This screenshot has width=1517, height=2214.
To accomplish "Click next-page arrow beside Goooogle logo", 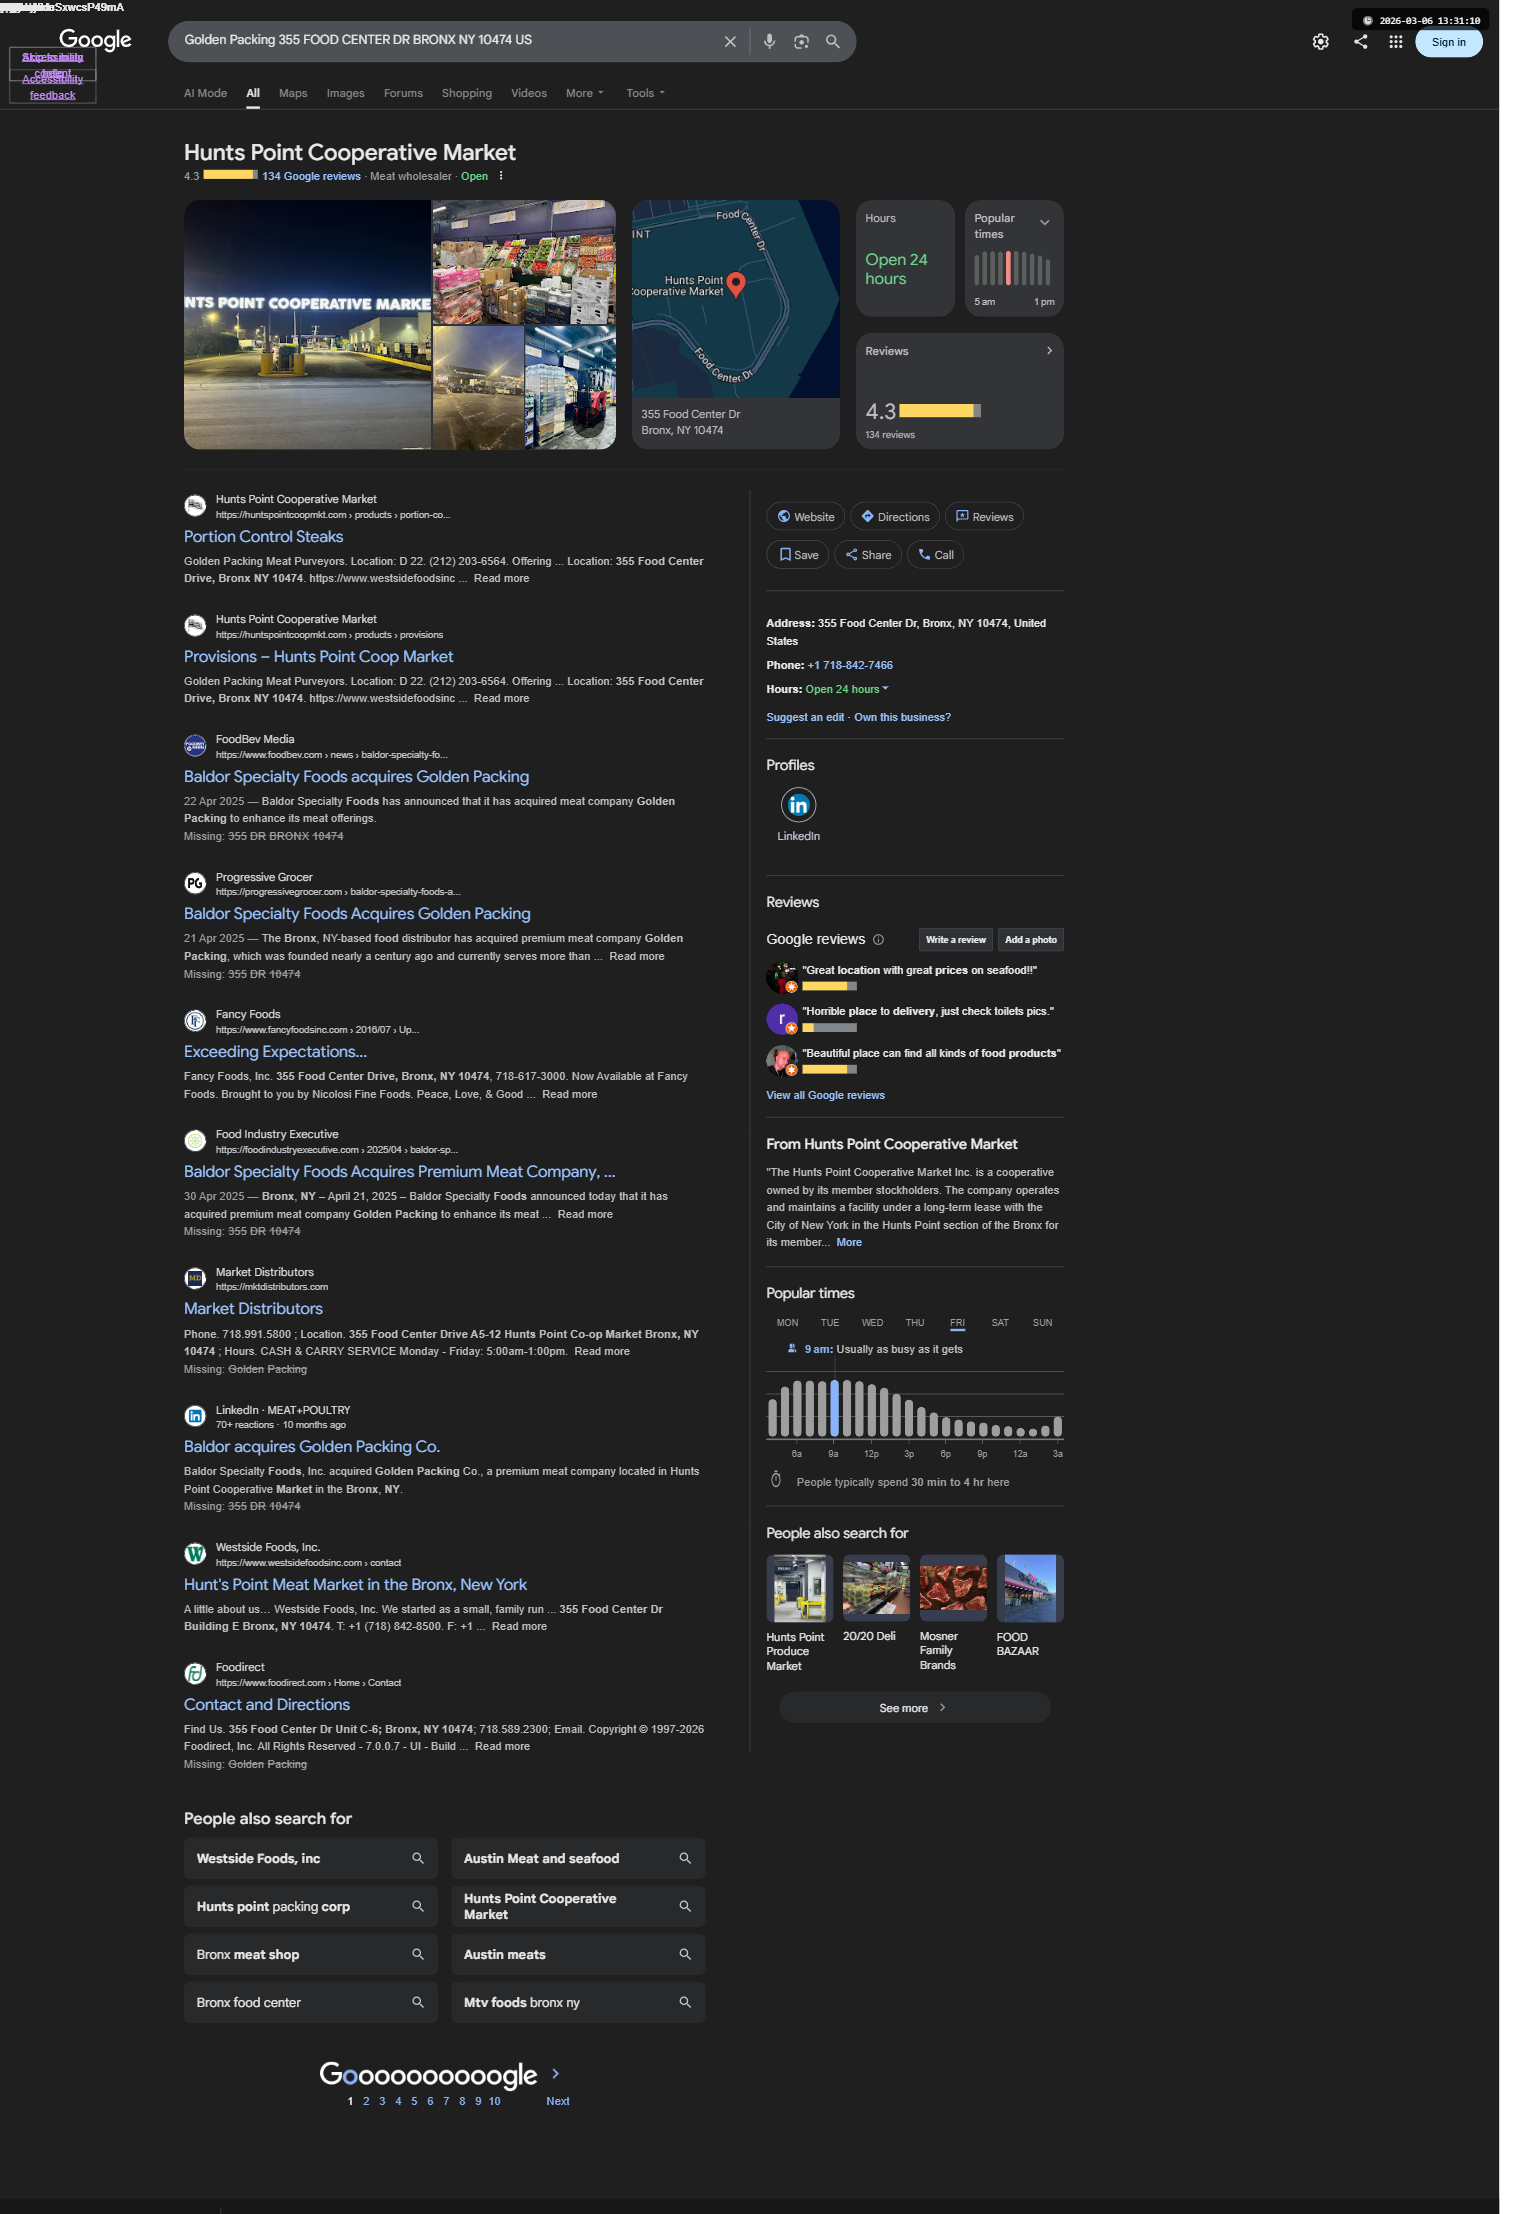I will [556, 2073].
